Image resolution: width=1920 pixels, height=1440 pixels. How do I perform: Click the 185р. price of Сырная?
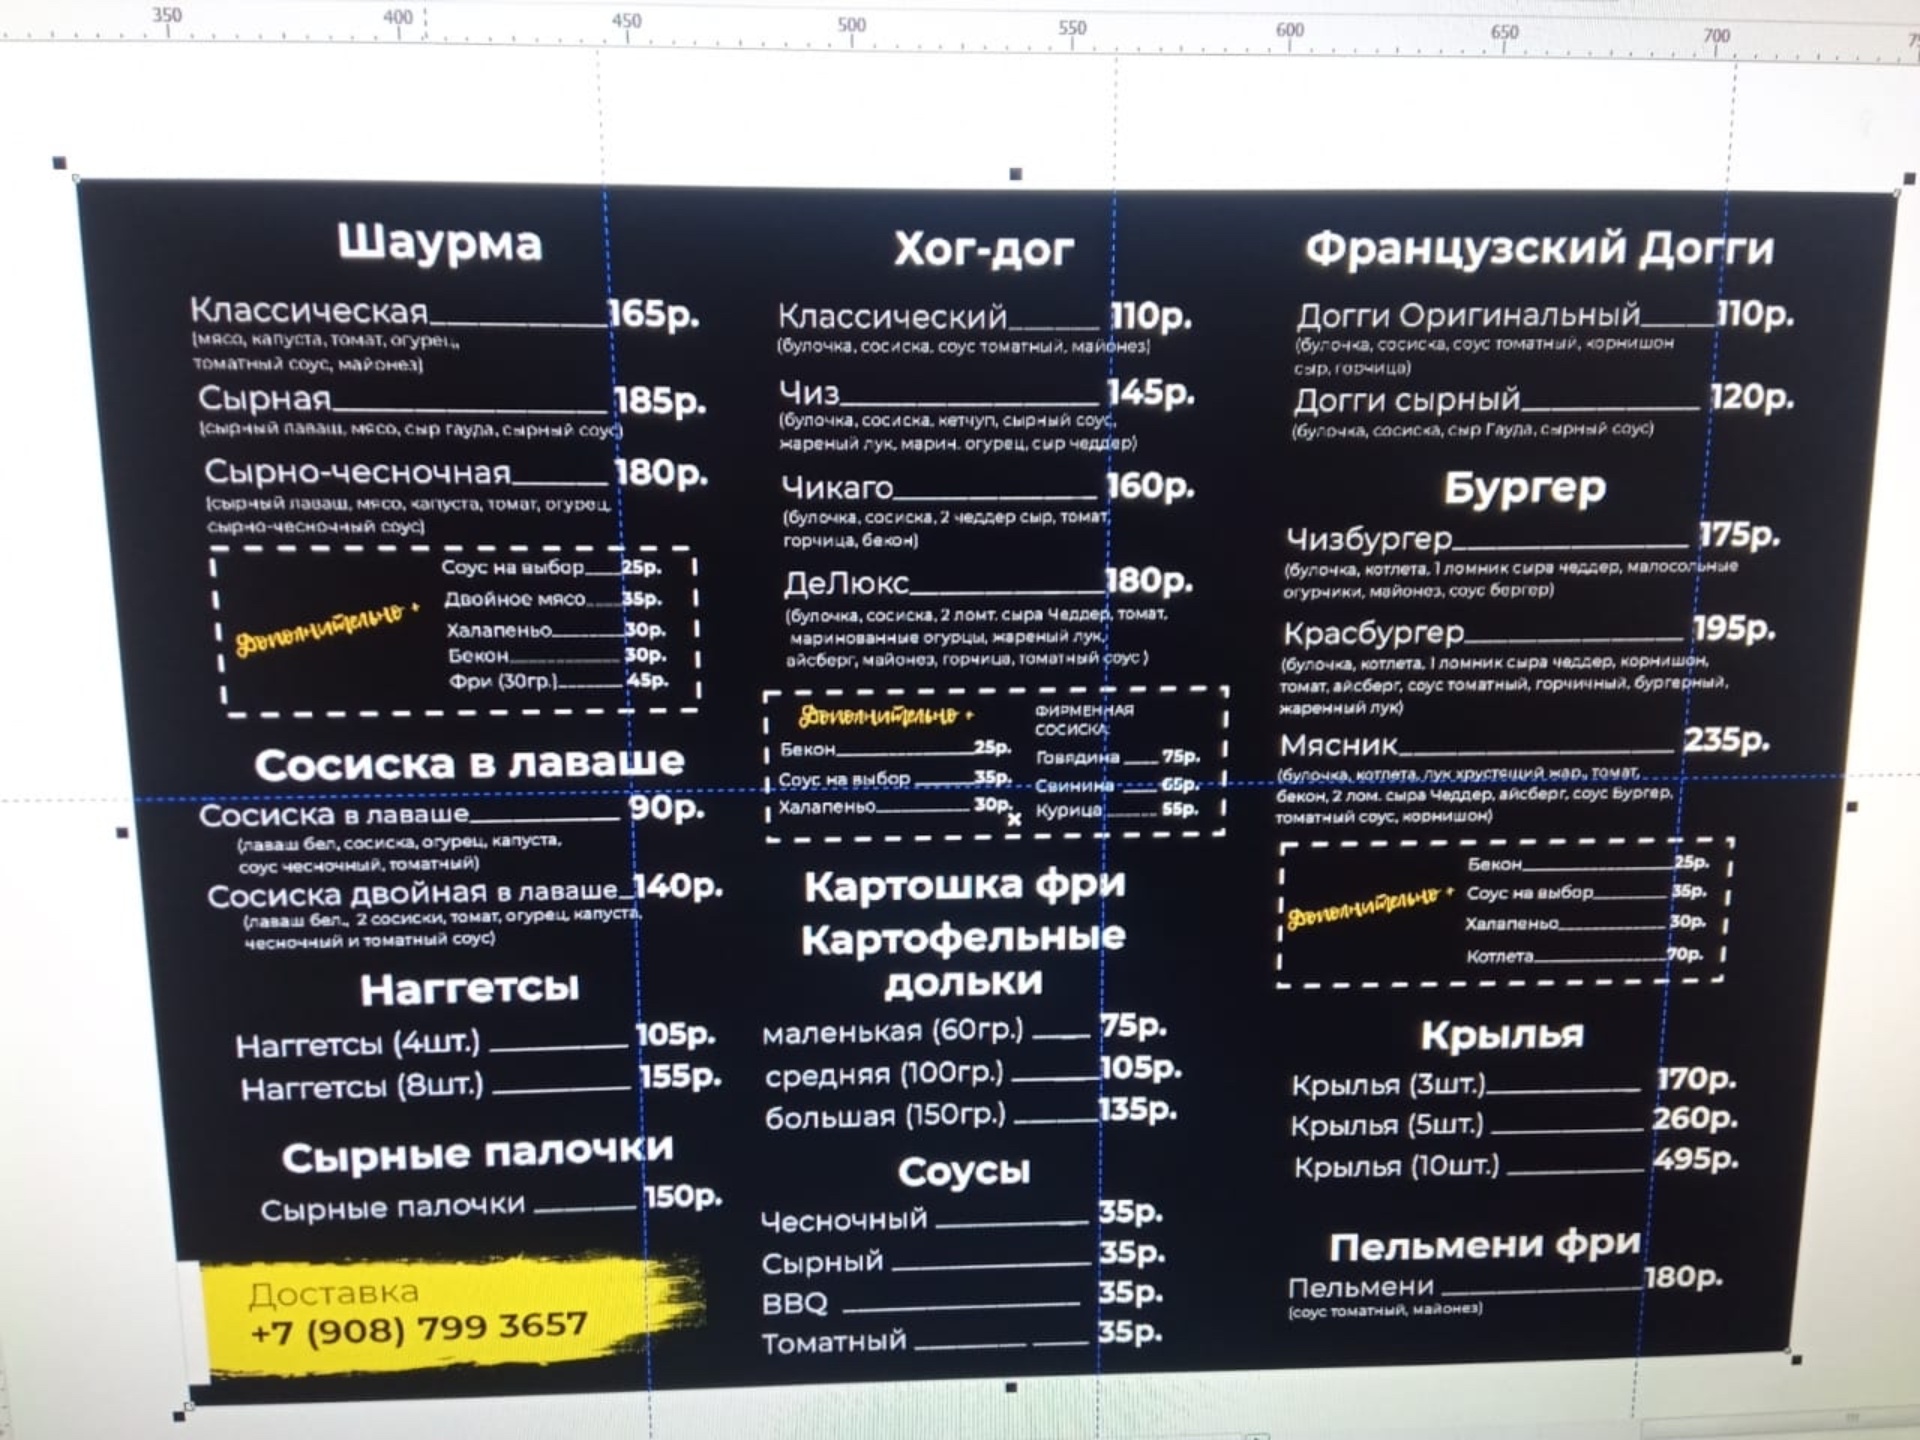pyautogui.click(x=660, y=401)
